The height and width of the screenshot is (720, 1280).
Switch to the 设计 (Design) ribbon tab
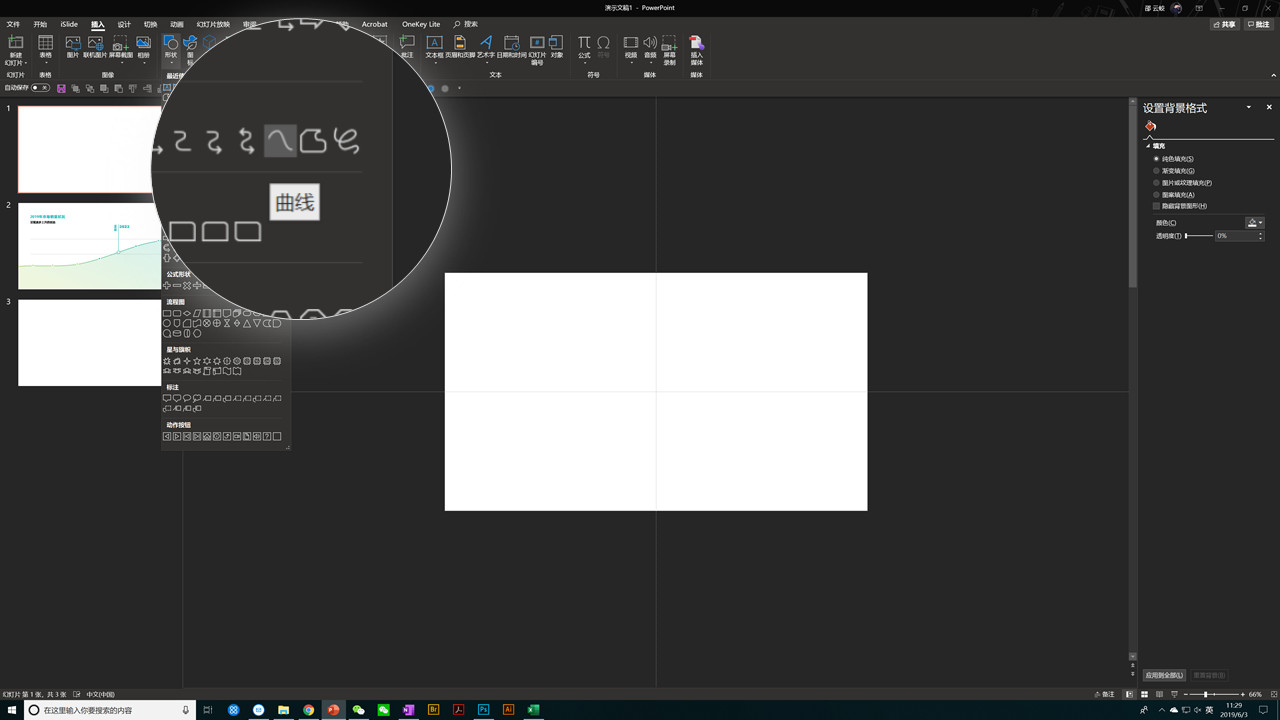click(x=124, y=24)
